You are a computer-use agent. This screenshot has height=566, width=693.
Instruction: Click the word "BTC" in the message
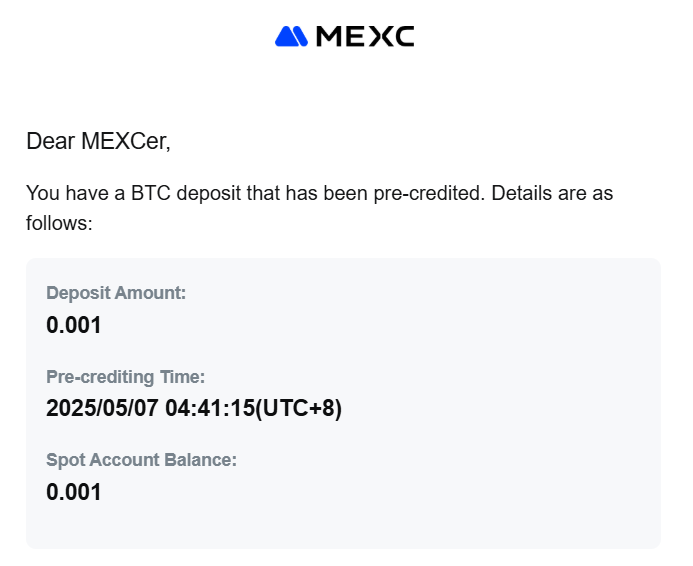pos(151,193)
